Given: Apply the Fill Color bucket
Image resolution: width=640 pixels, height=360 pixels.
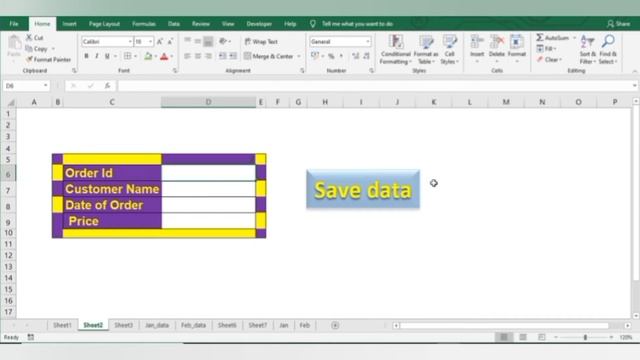Looking at the screenshot, I should click(x=148, y=56).
